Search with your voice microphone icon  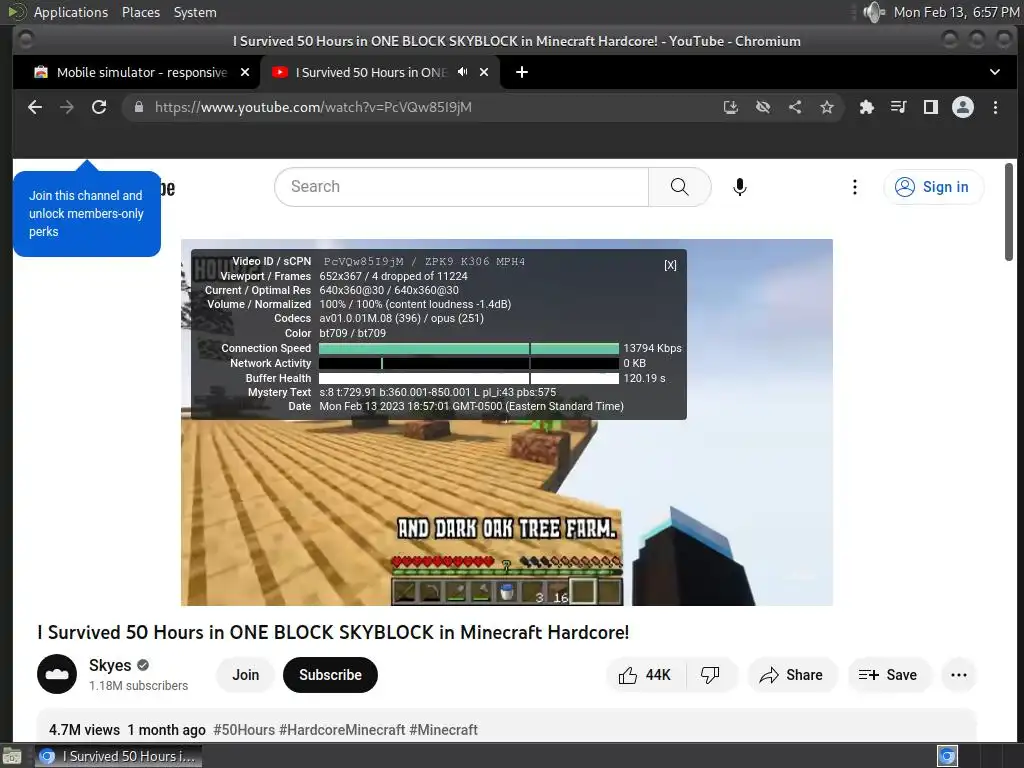[x=739, y=187]
